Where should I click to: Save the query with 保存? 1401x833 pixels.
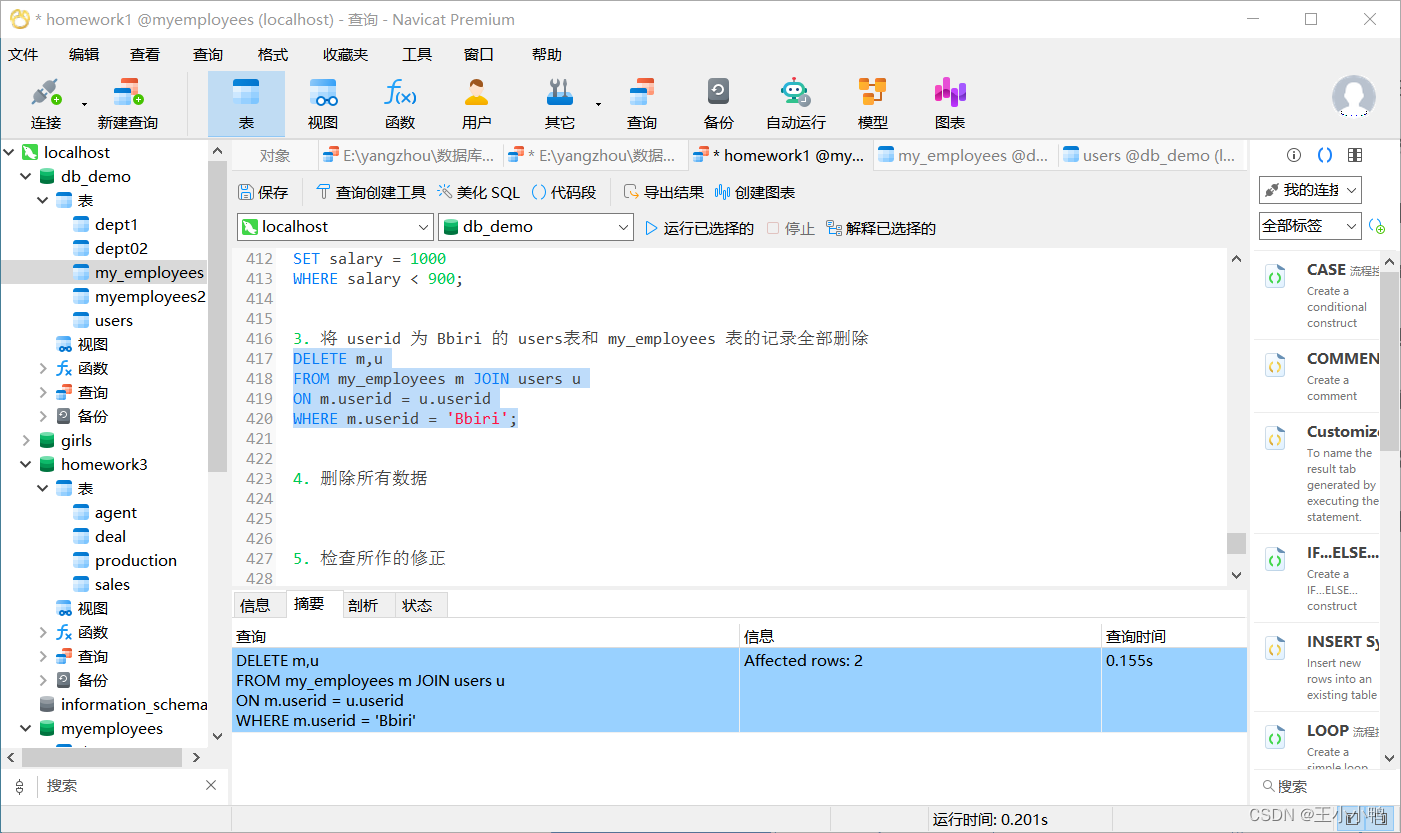click(264, 192)
